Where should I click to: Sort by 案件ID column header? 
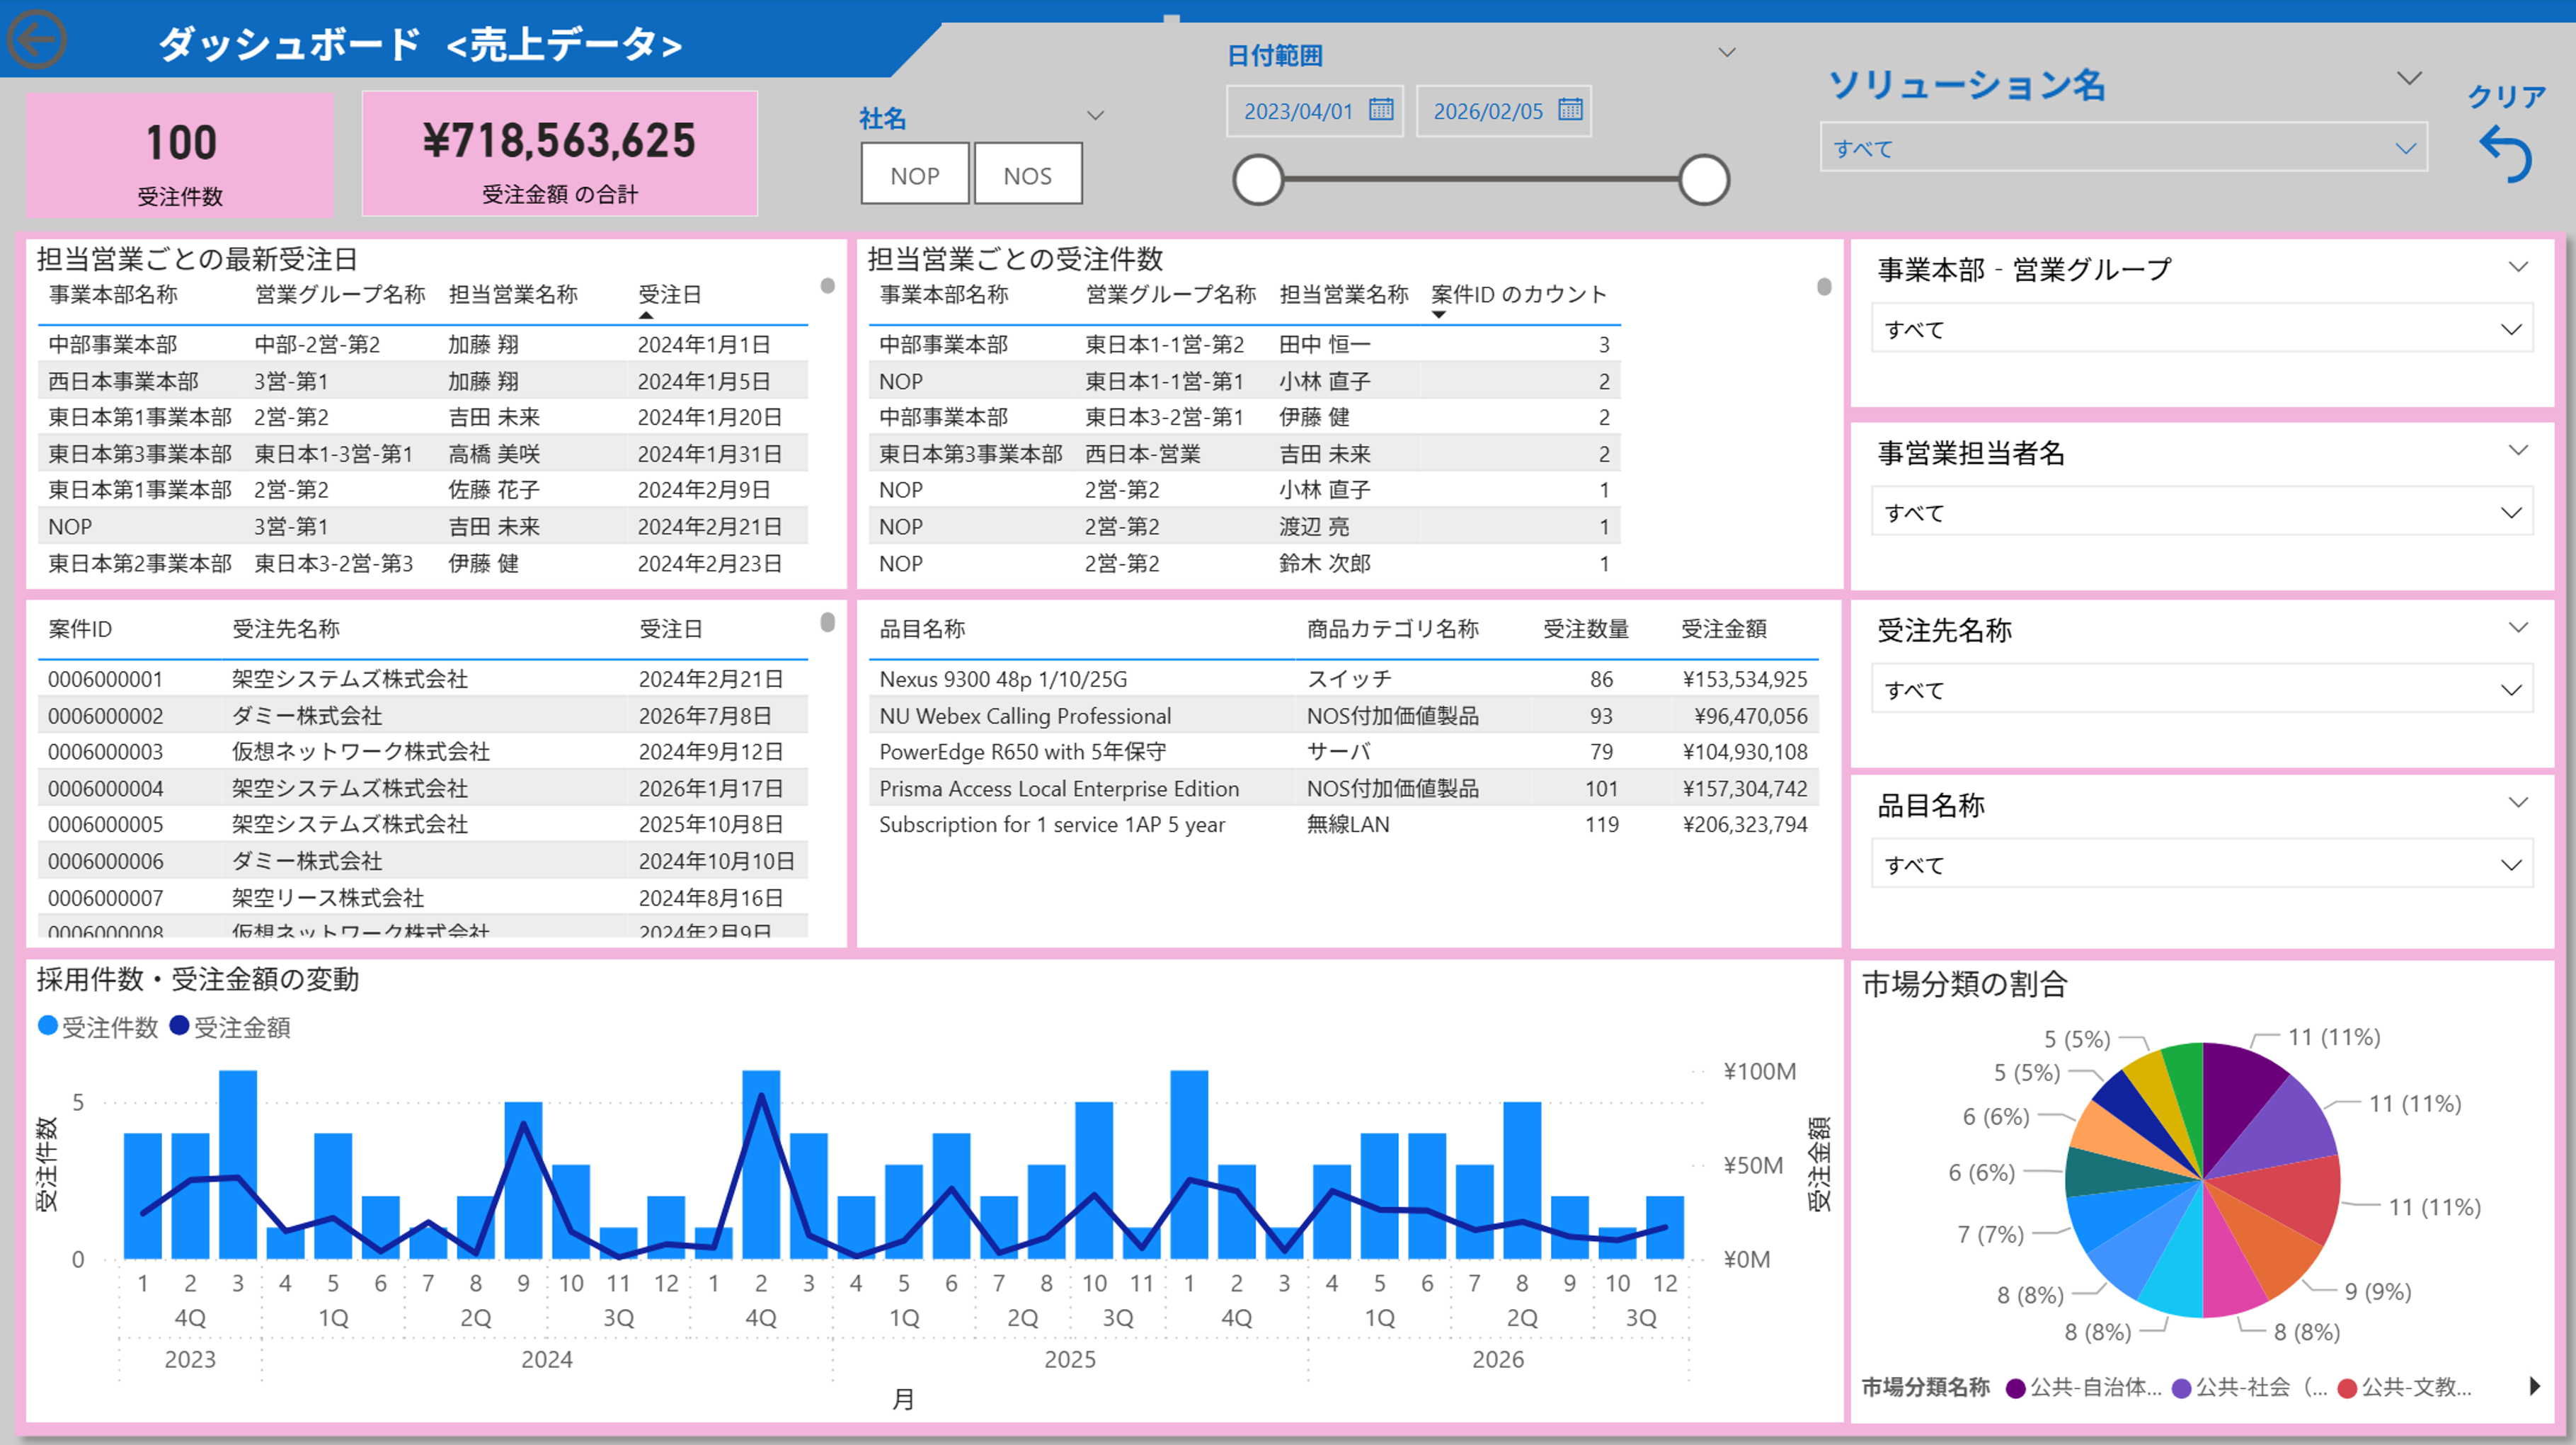click(x=80, y=629)
